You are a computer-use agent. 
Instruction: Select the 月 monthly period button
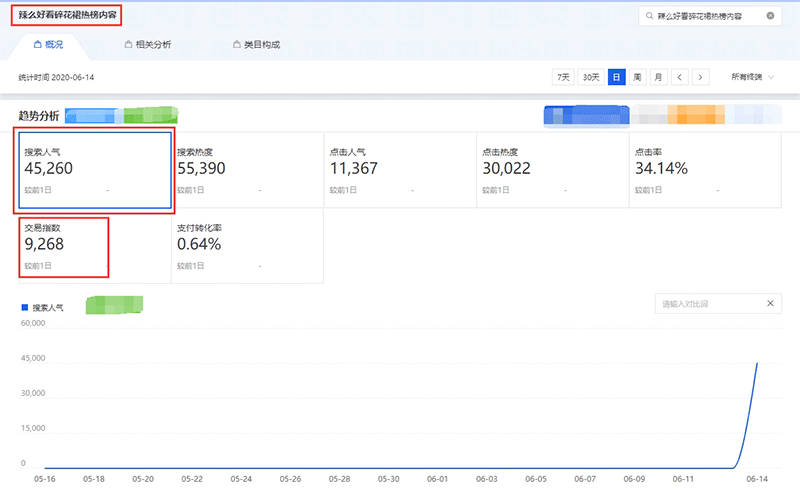[658, 77]
